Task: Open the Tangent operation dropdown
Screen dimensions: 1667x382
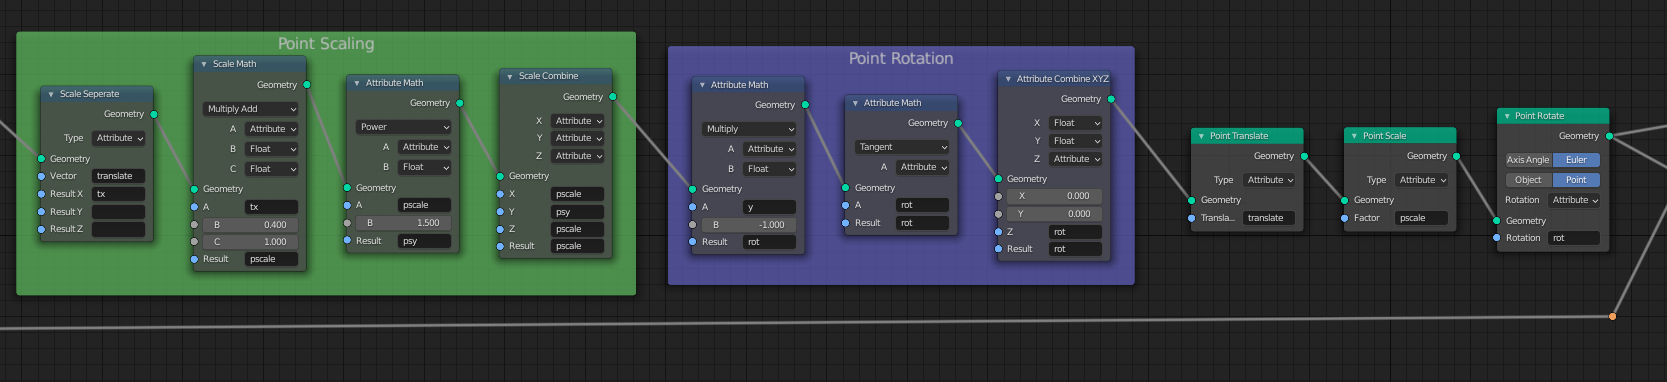Action: (902, 147)
